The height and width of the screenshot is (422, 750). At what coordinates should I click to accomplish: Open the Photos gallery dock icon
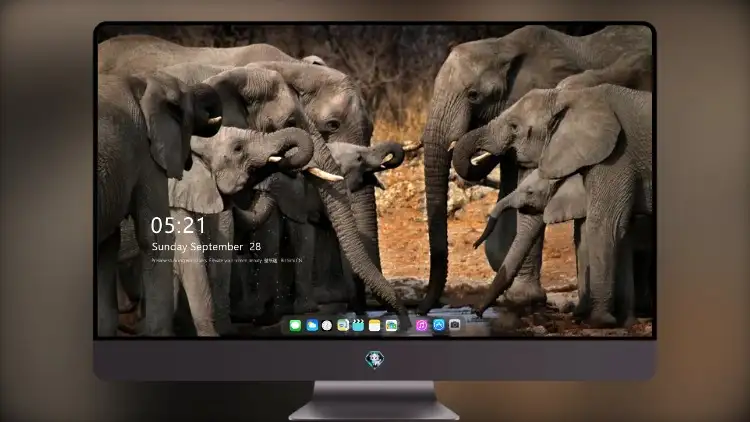coord(391,326)
